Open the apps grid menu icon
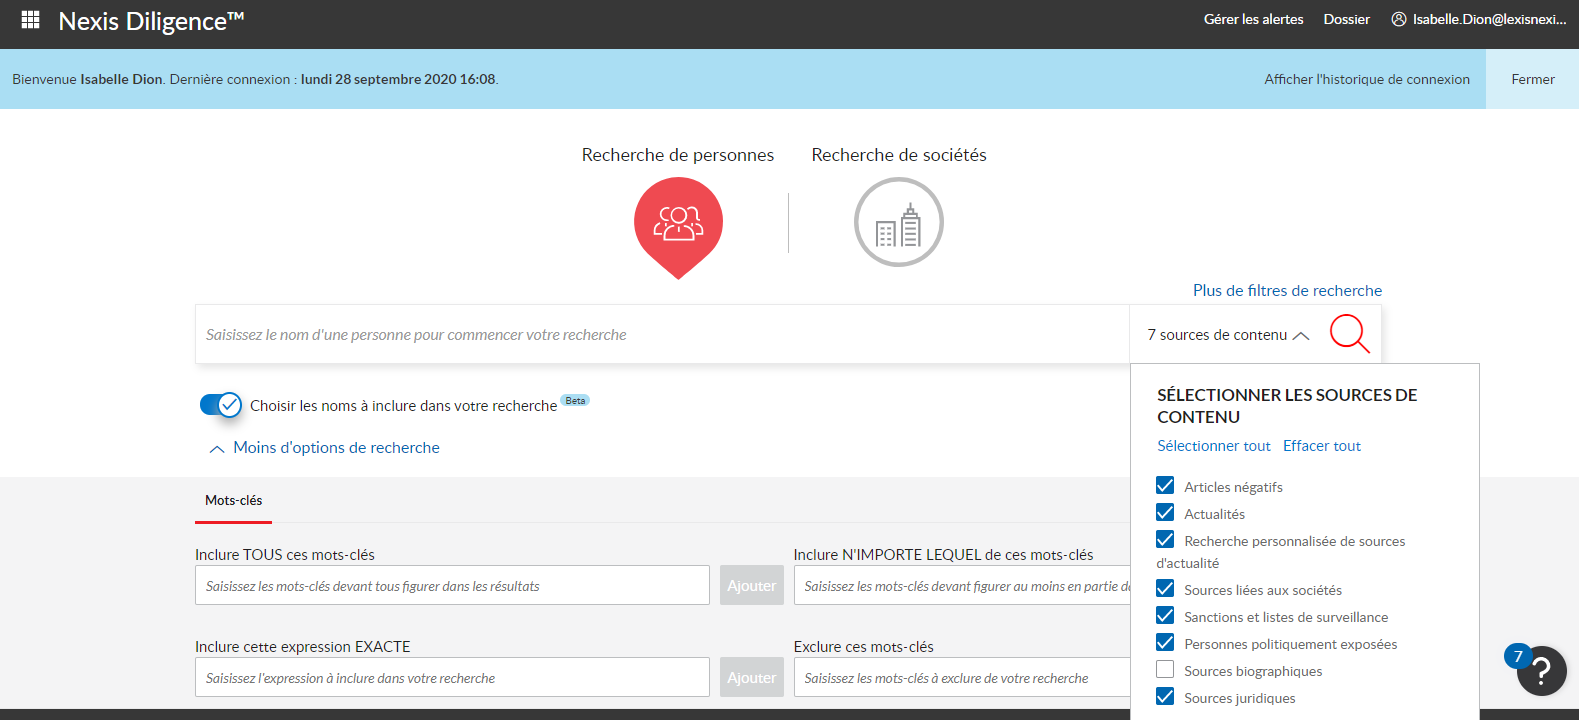1579x720 pixels. click(x=30, y=19)
